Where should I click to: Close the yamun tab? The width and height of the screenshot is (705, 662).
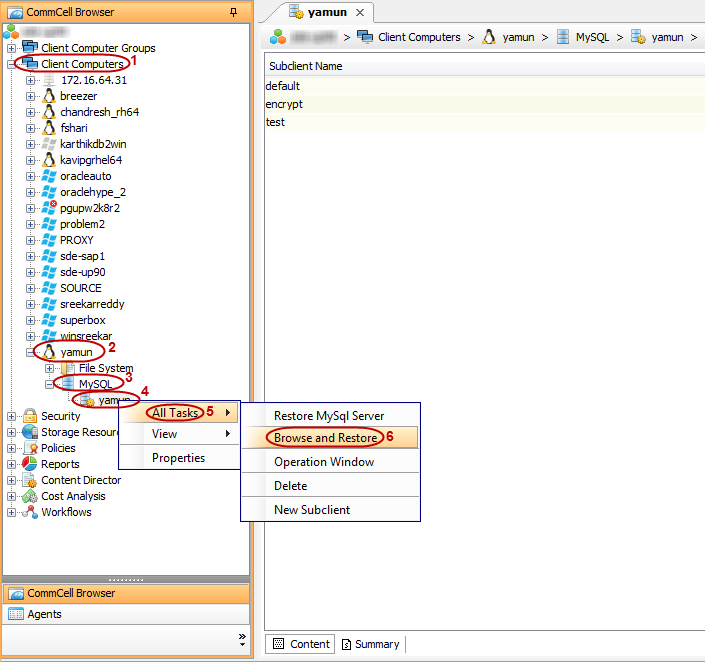click(360, 12)
